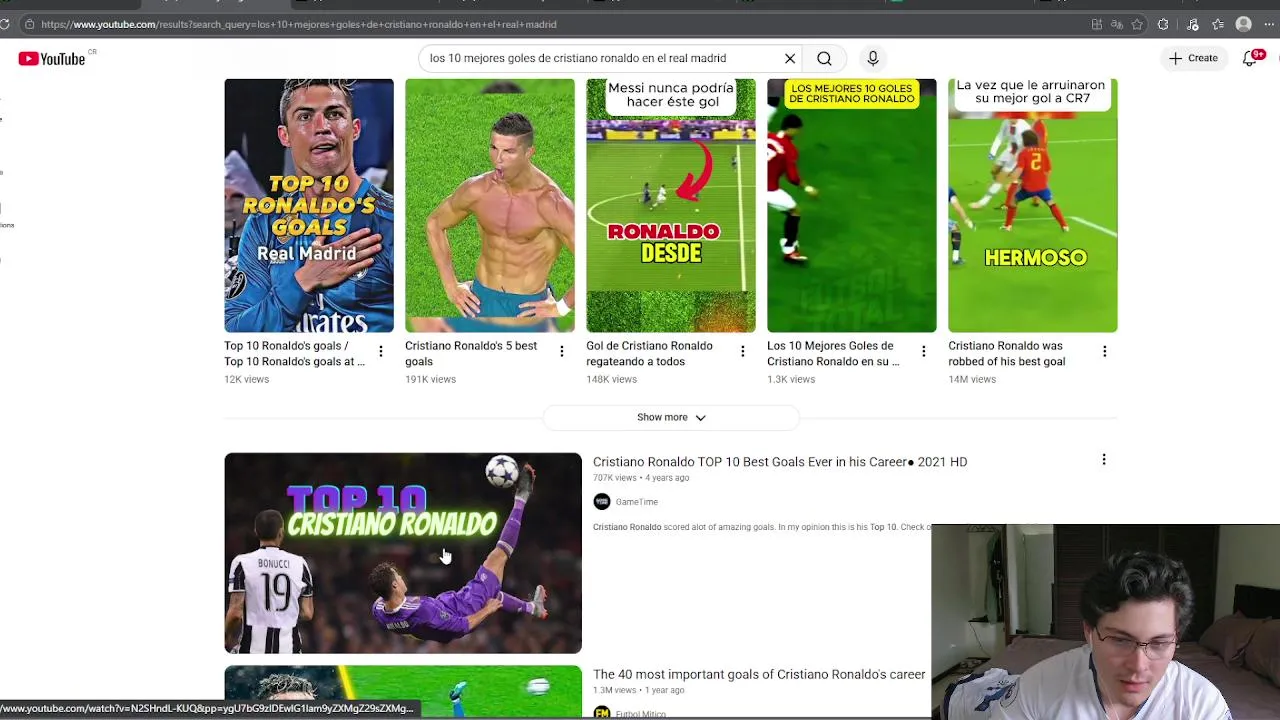Open the browser settings and more menu
The width and height of the screenshot is (1280, 720).
(1270, 24)
